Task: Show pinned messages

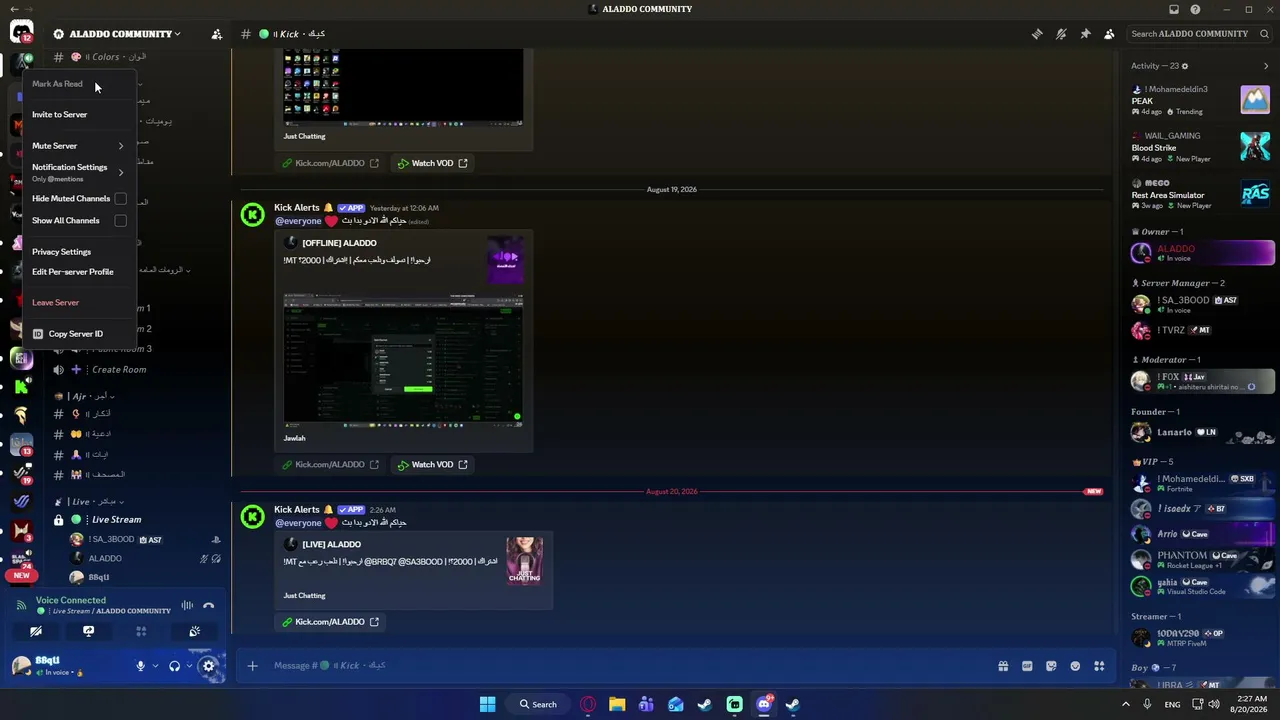Action: [x=1085, y=34]
